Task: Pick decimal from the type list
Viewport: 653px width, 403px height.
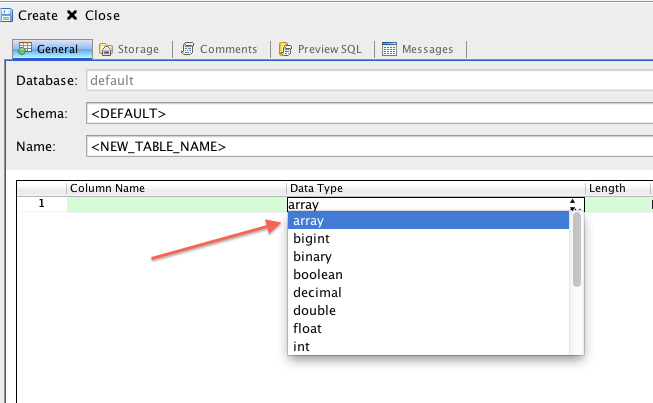Action: (x=317, y=293)
